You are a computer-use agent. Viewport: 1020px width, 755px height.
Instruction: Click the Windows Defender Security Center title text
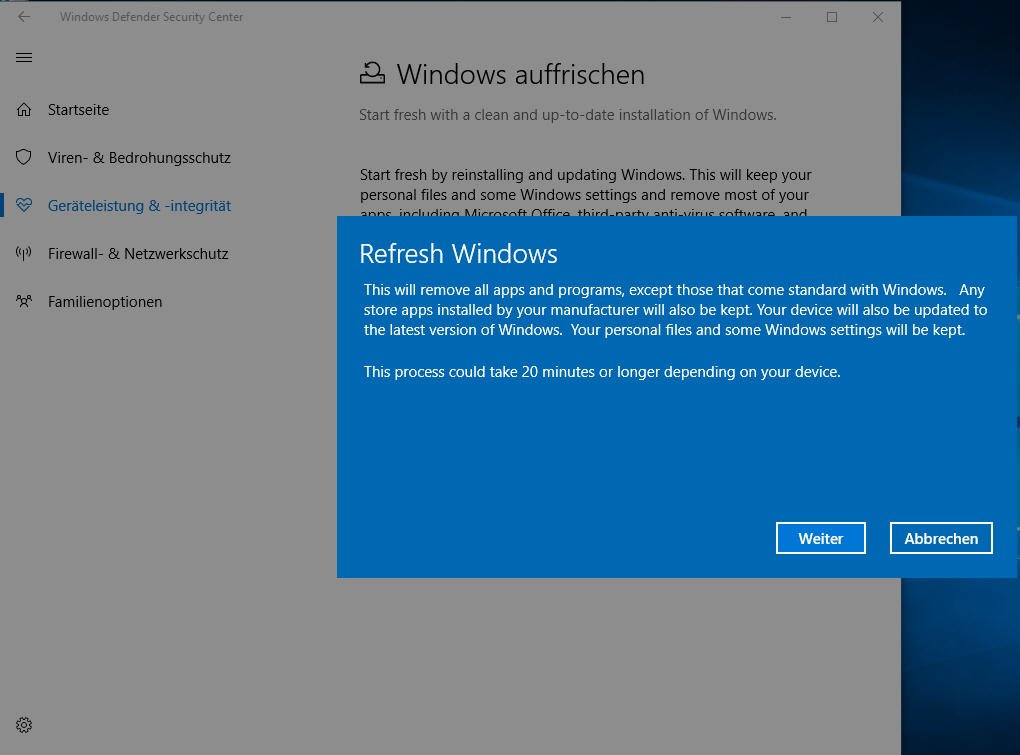pos(151,17)
